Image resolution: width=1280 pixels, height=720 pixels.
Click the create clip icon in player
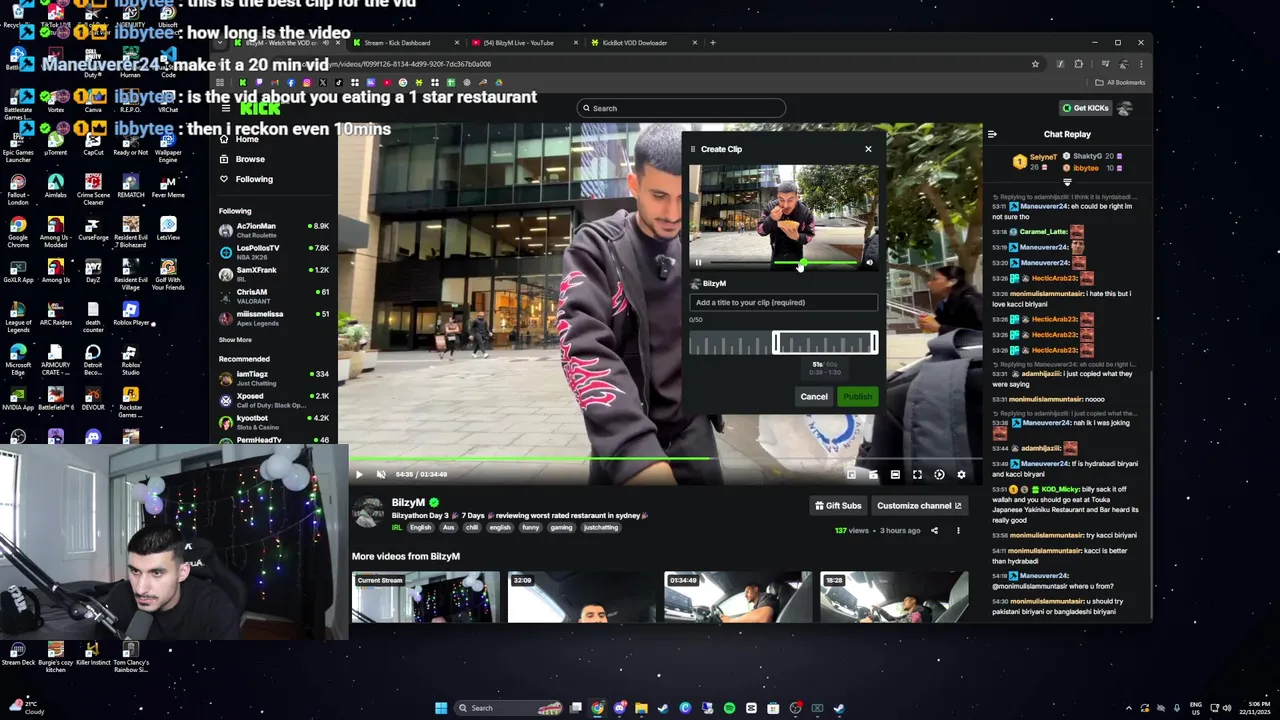coord(873,475)
